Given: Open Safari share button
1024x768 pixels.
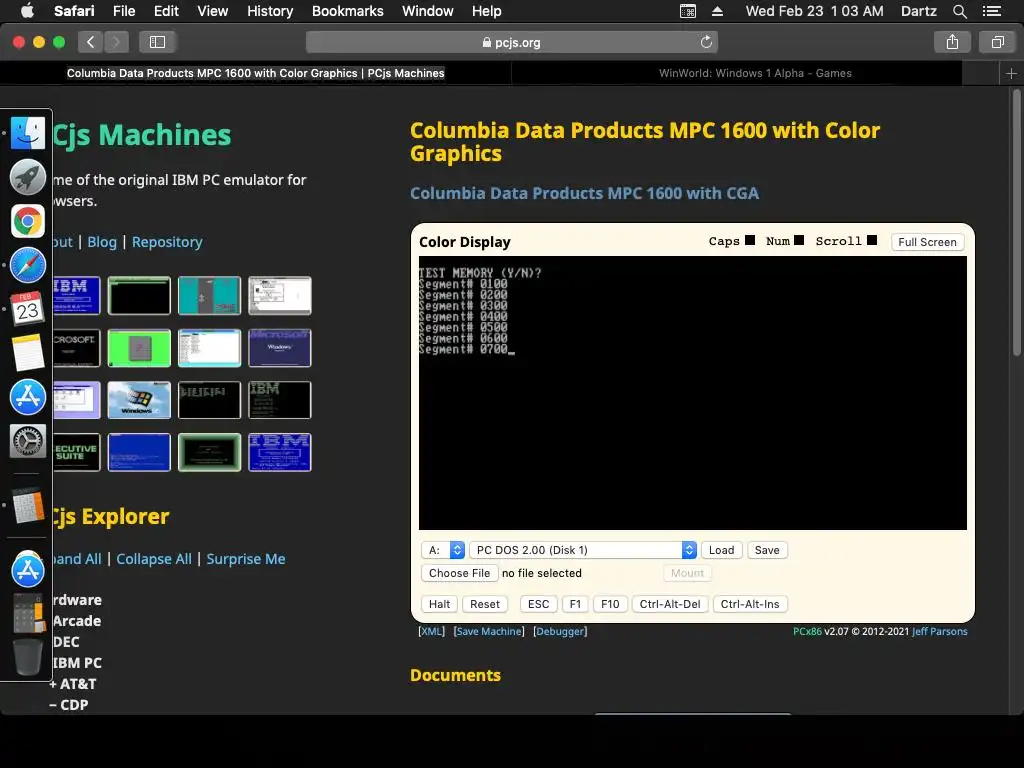Looking at the screenshot, I should coord(952,42).
